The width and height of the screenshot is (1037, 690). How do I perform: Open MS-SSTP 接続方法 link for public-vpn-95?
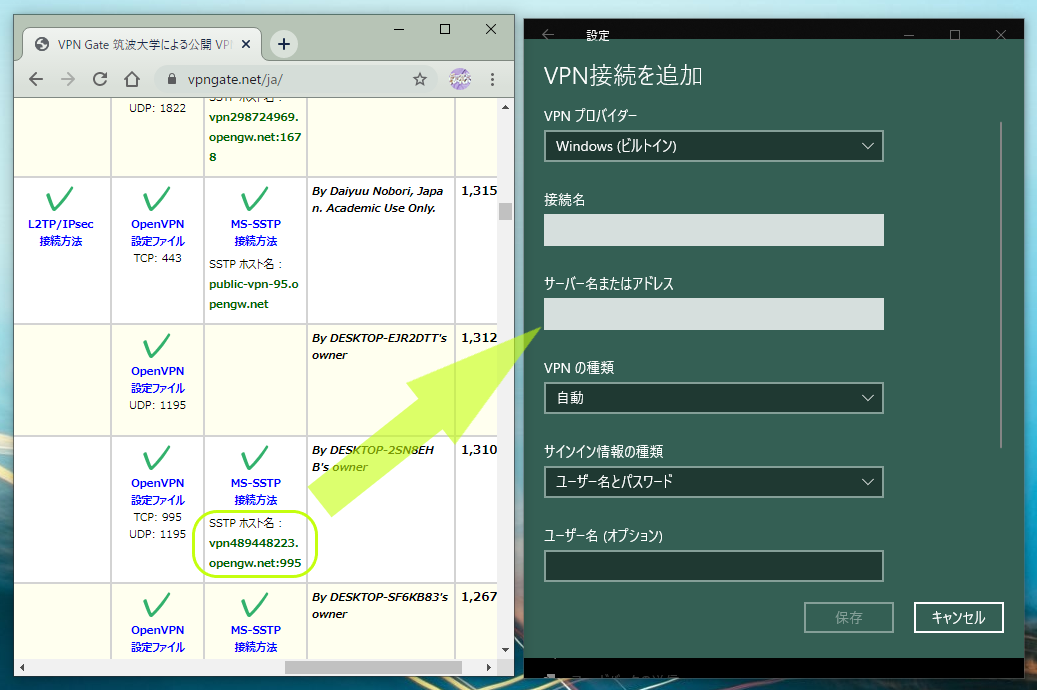255,232
